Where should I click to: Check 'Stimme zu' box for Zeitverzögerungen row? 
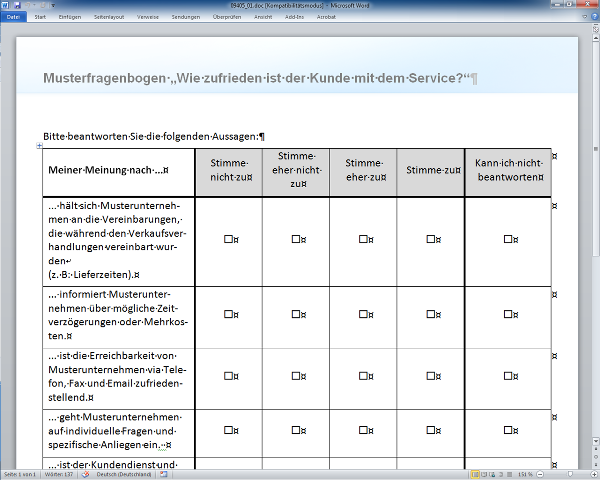431,314
